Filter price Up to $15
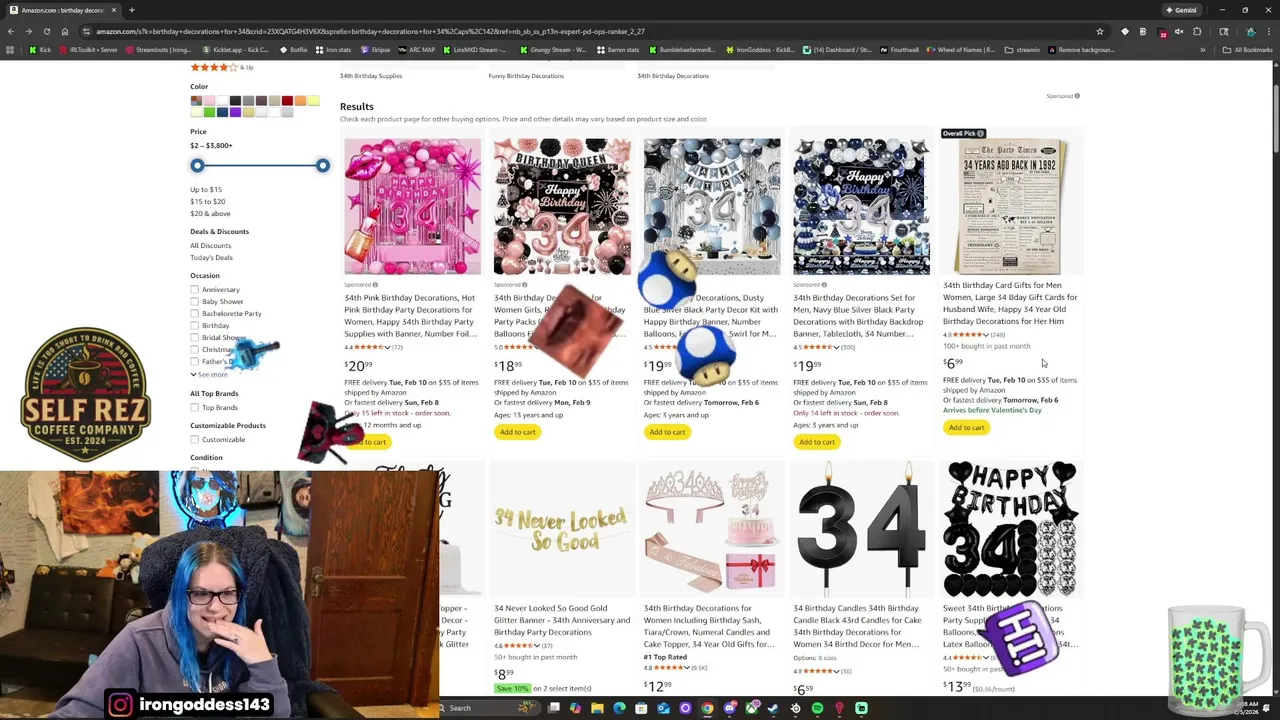This screenshot has width=1280, height=720. [206, 189]
